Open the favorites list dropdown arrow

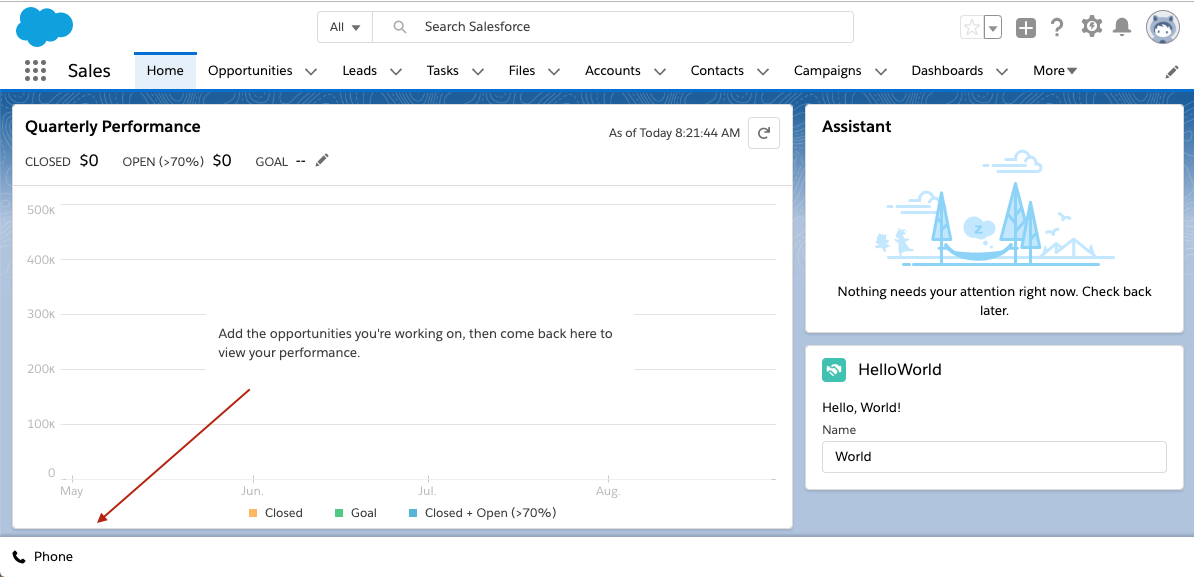[x=992, y=28]
